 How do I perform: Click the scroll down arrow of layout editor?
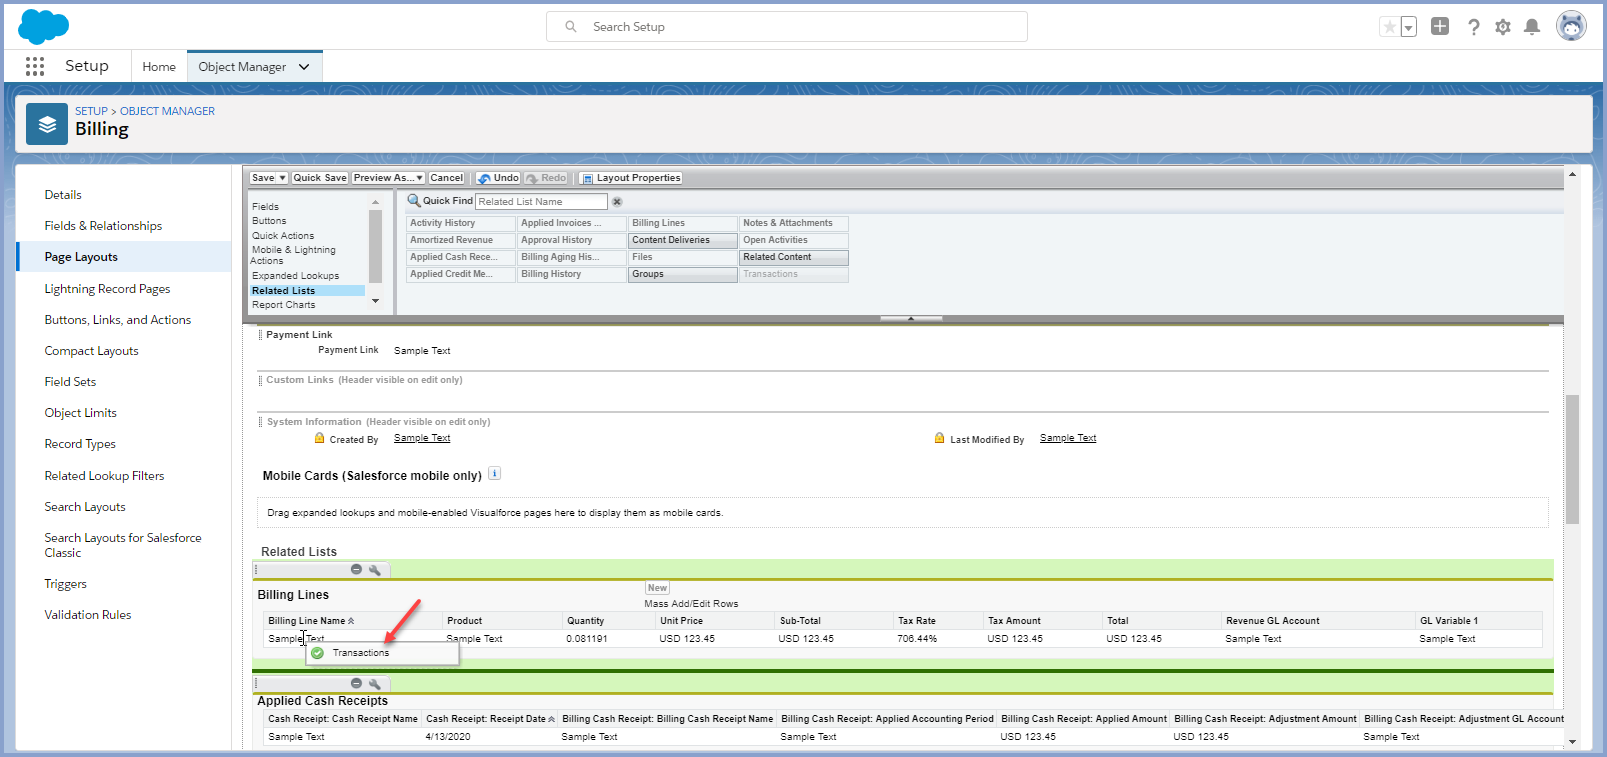[x=1572, y=742]
